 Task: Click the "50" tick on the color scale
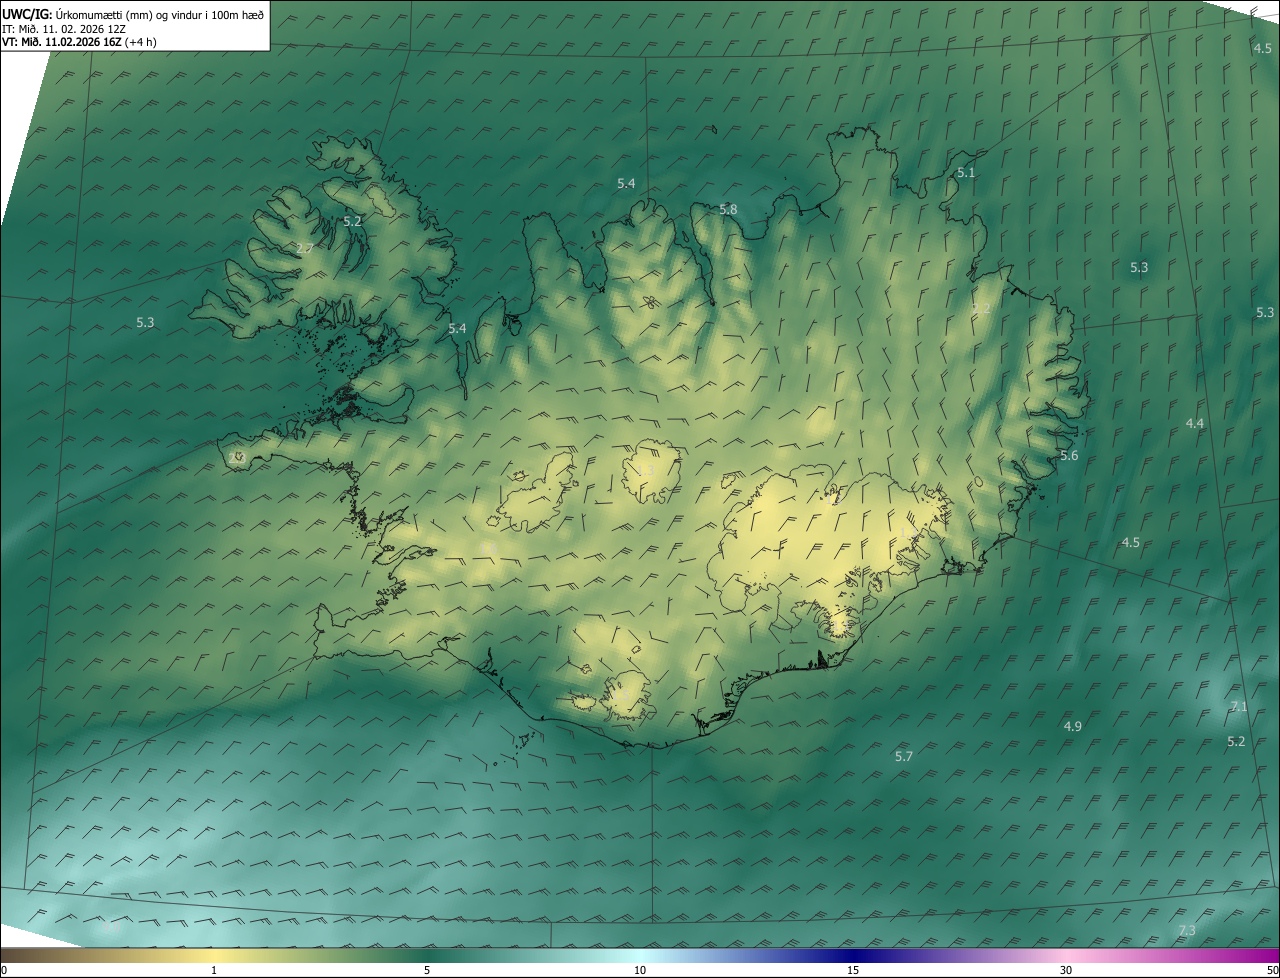(x=1272, y=970)
